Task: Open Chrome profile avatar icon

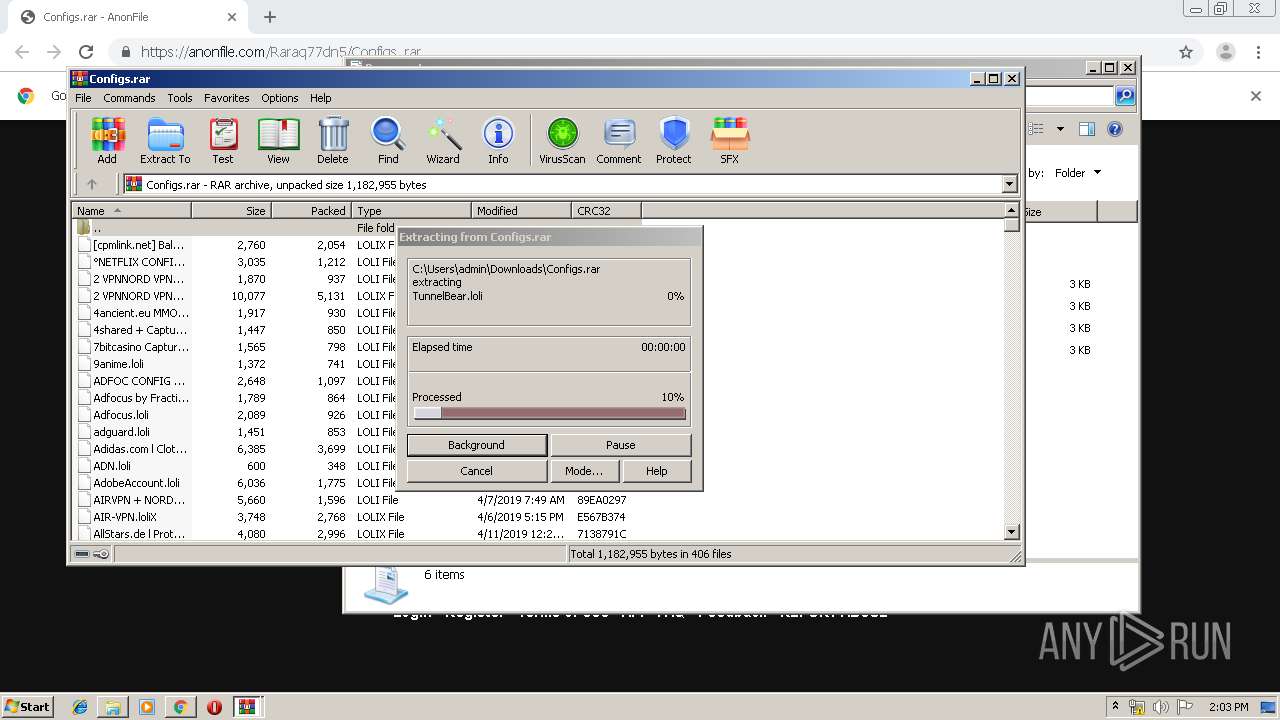Action: click(x=1226, y=52)
